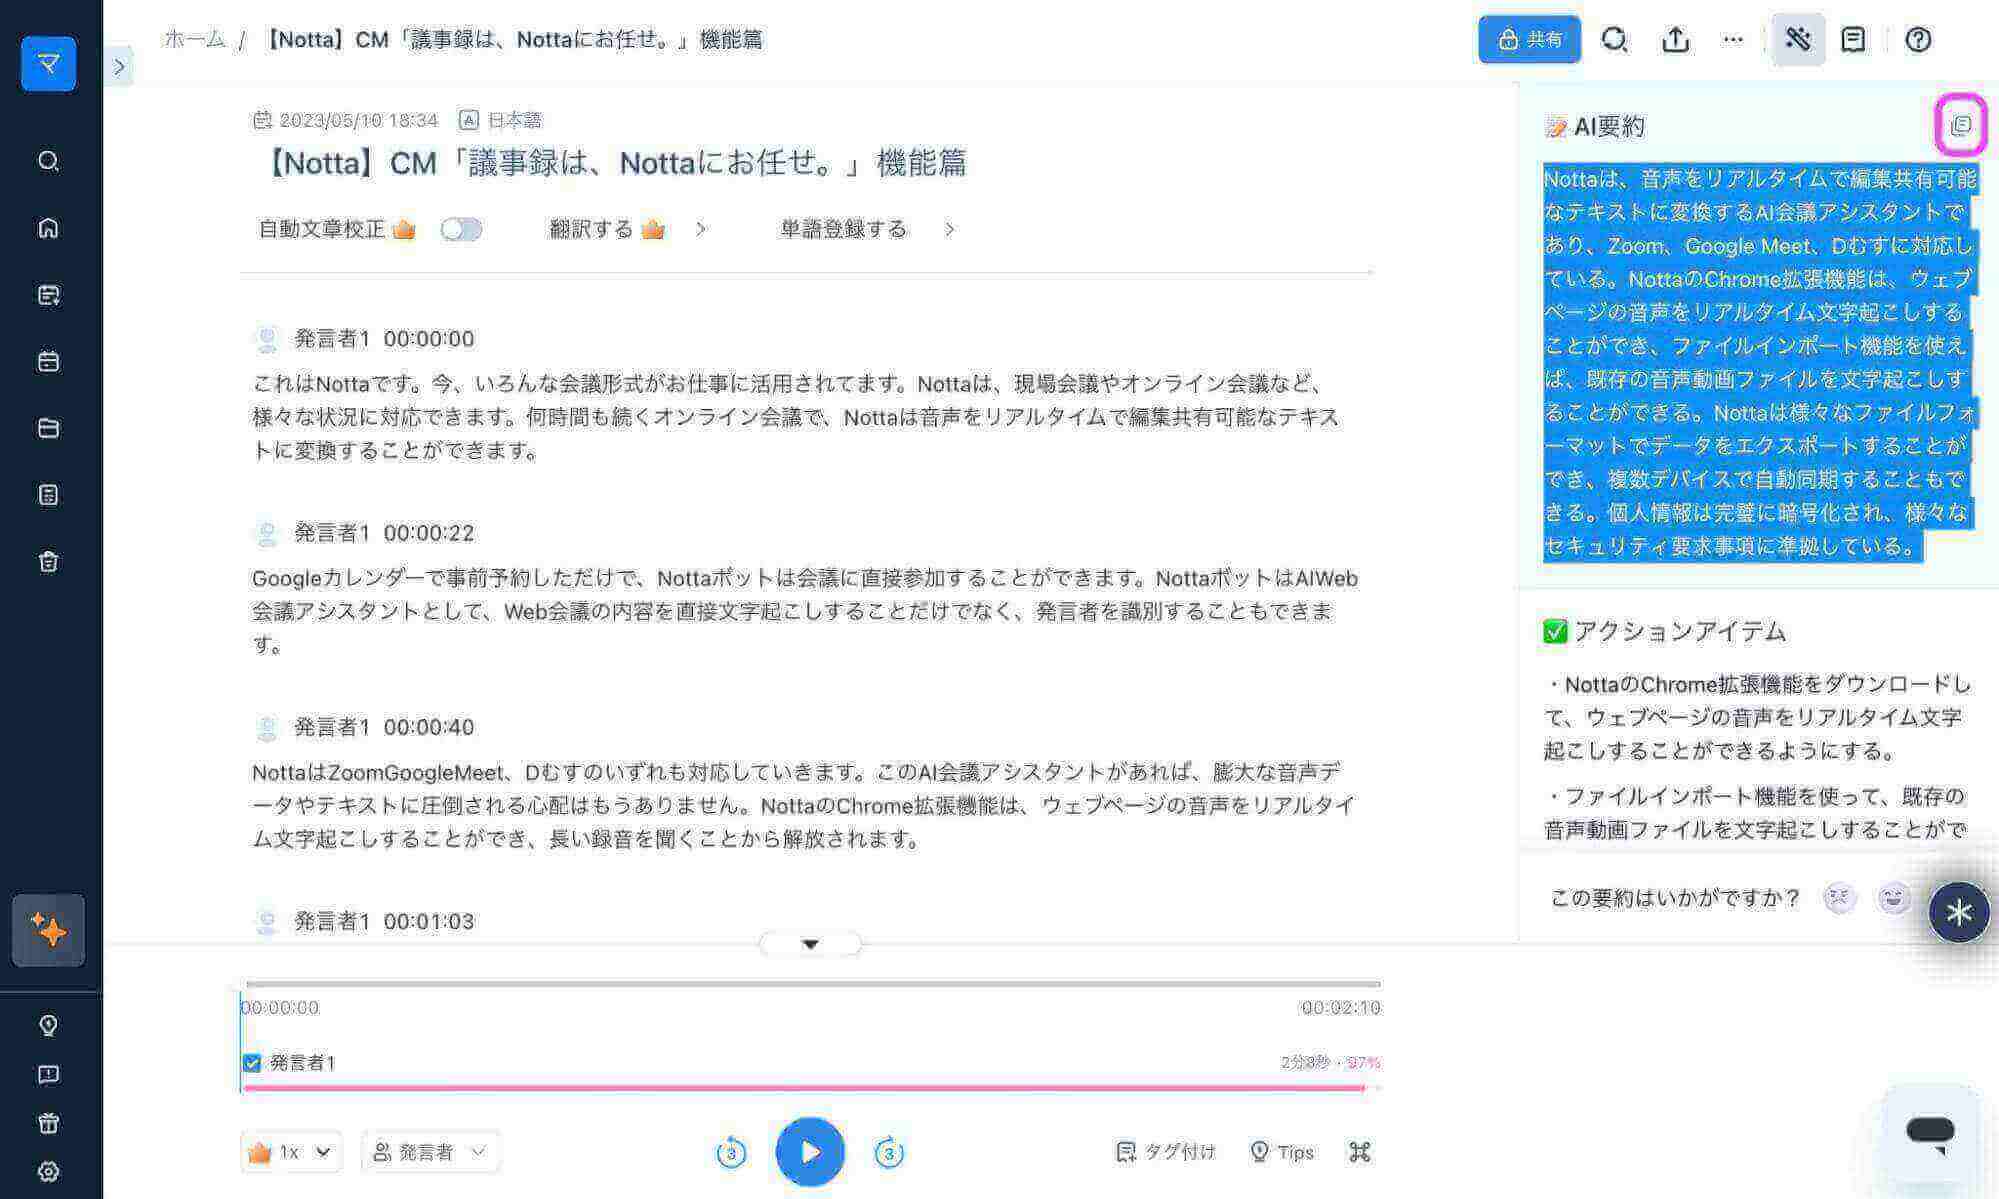Viewport: 1999px width, 1199px height.
Task: Click the paragraph starting これはNottaです
Action: point(795,416)
